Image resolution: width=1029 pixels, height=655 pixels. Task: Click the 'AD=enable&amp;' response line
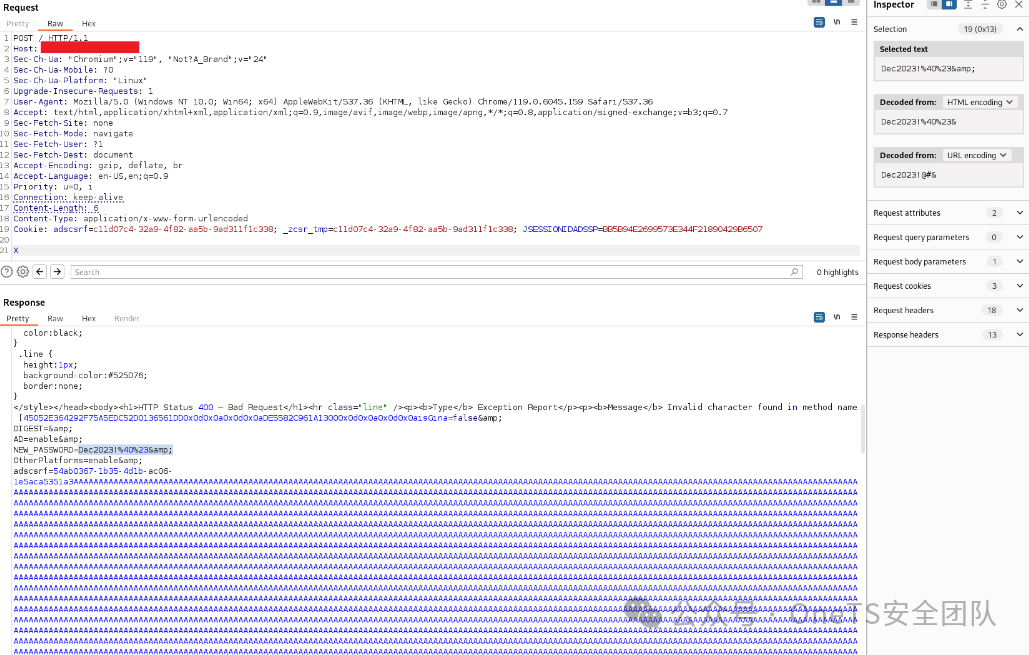[x=48, y=439]
